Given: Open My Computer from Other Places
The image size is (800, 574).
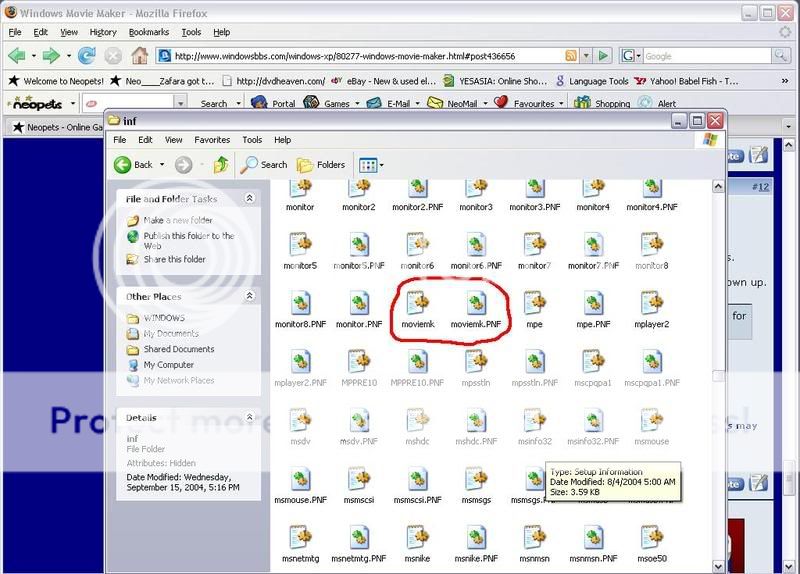Looking at the screenshot, I should (x=168, y=365).
